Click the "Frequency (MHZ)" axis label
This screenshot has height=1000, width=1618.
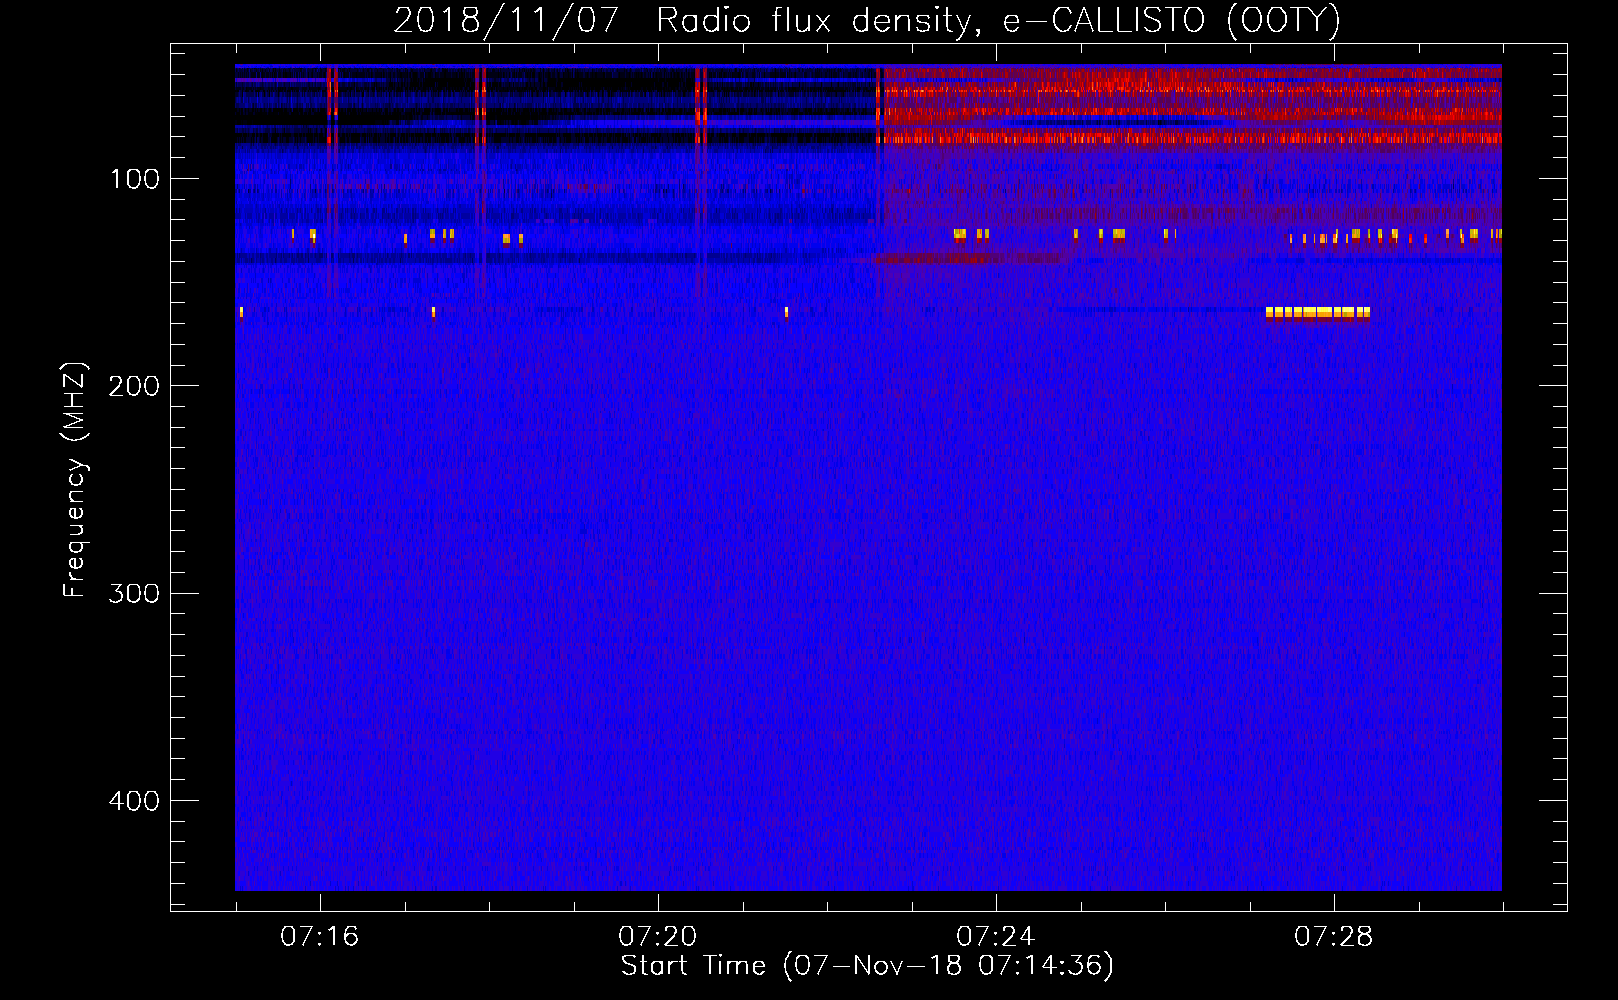[x=75, y=480]
